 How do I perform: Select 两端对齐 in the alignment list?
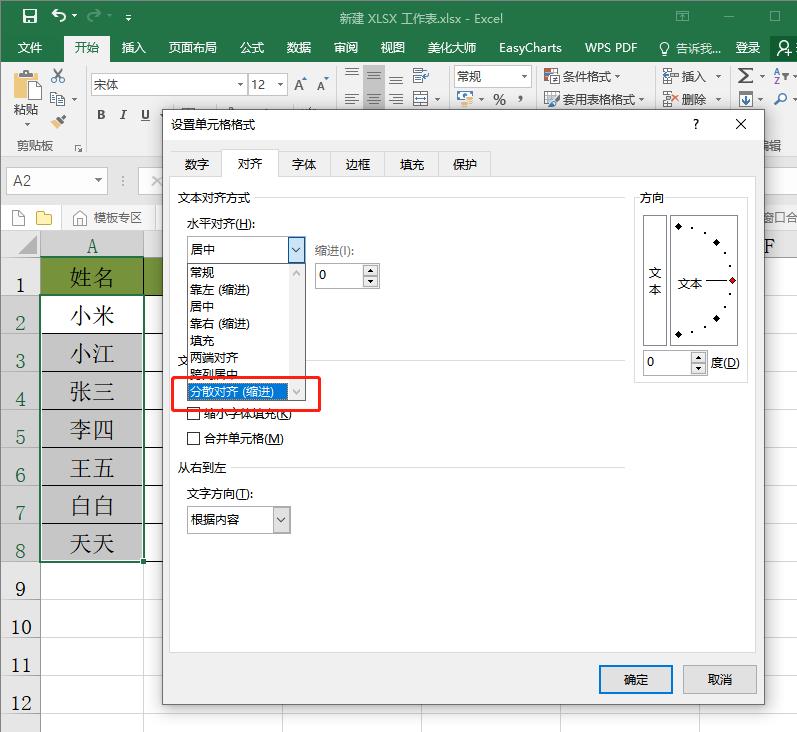click(238, 357)
